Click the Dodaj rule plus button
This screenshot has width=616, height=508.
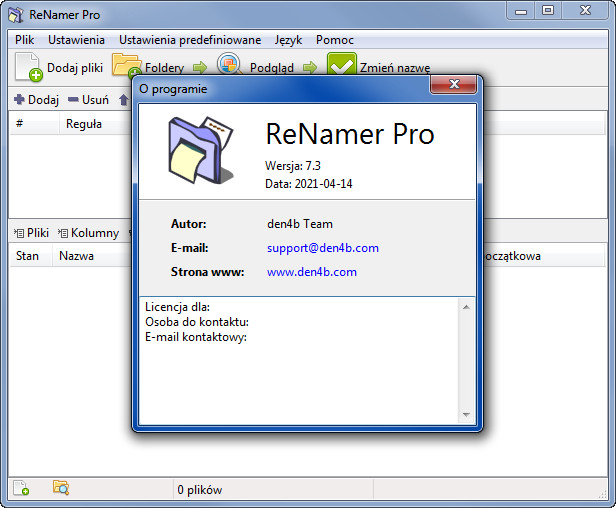coord(36,100)
